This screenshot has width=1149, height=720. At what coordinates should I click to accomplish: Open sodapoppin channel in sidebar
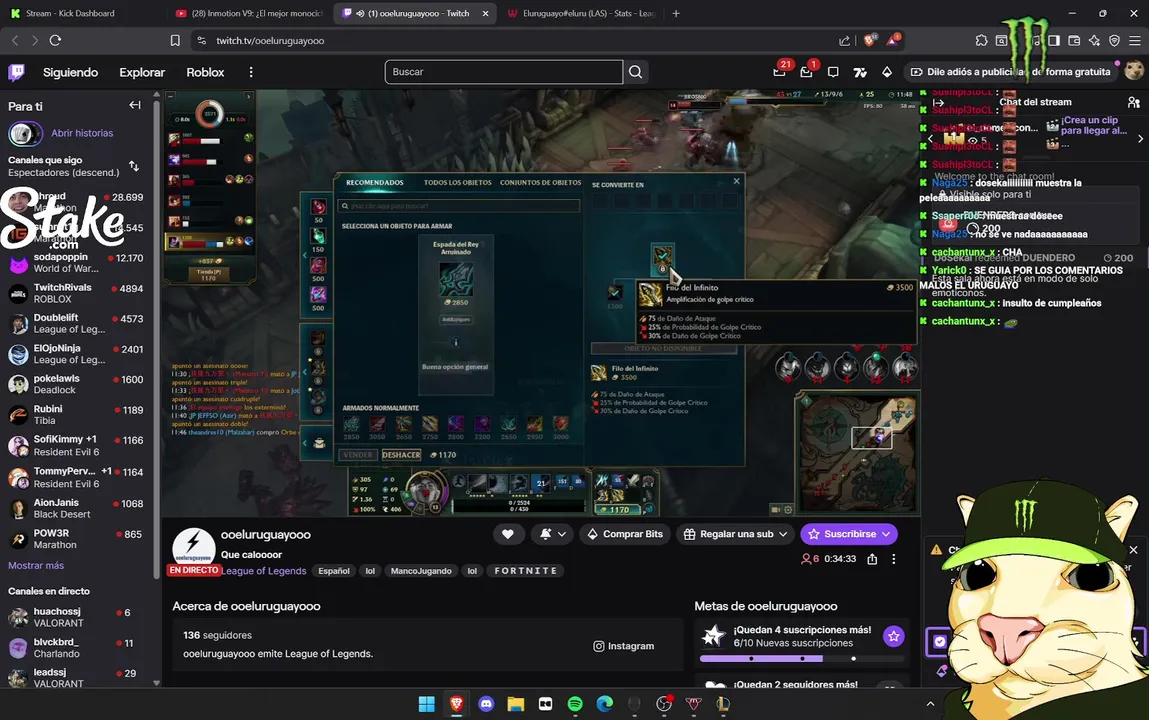76,263
